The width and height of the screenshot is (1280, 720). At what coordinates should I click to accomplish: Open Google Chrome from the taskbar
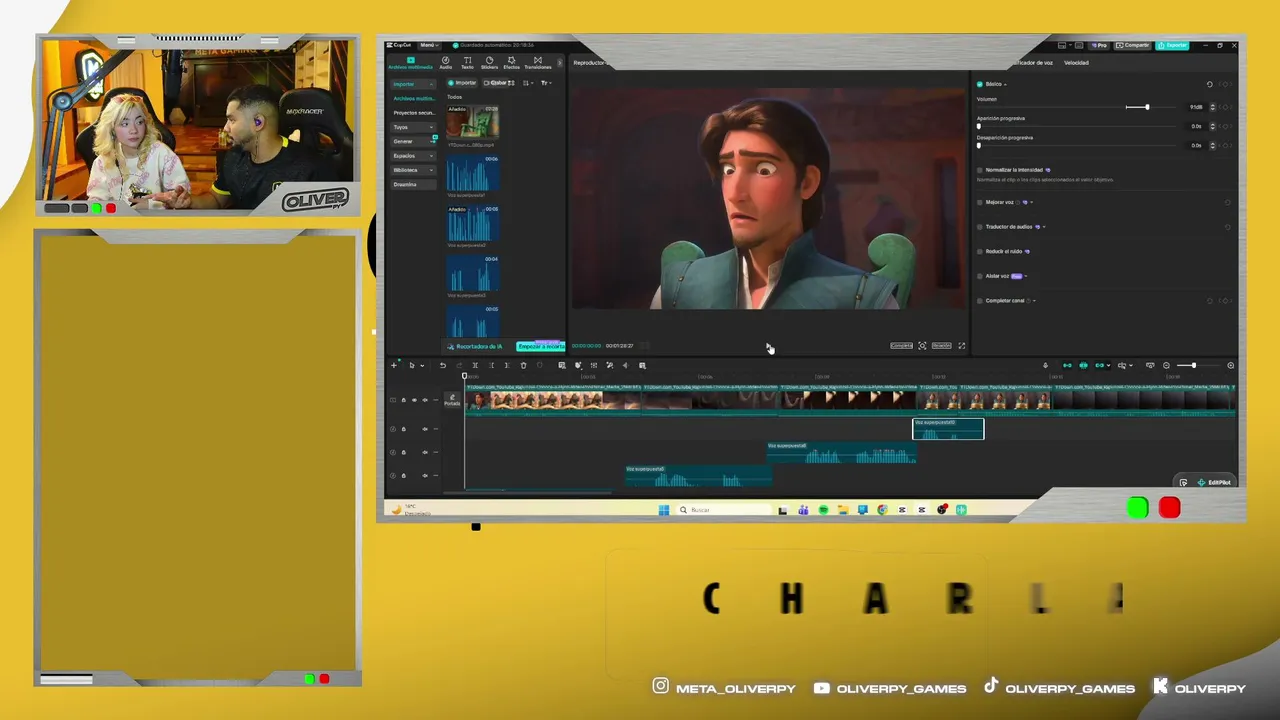(x=882, y=510)
